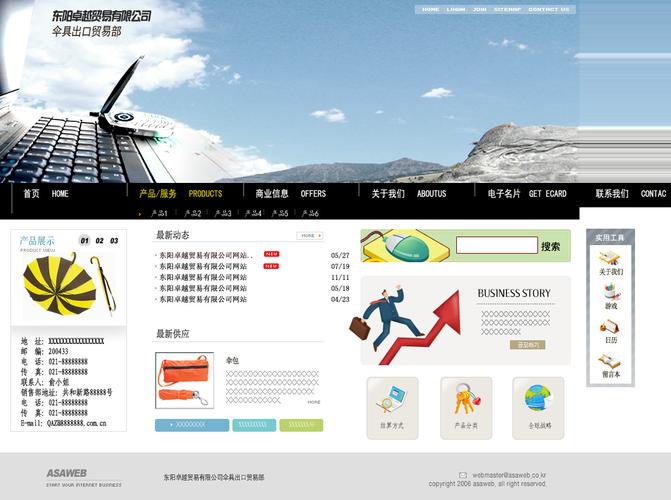Click the teal button below 伞包 product

tap(254, 425)
